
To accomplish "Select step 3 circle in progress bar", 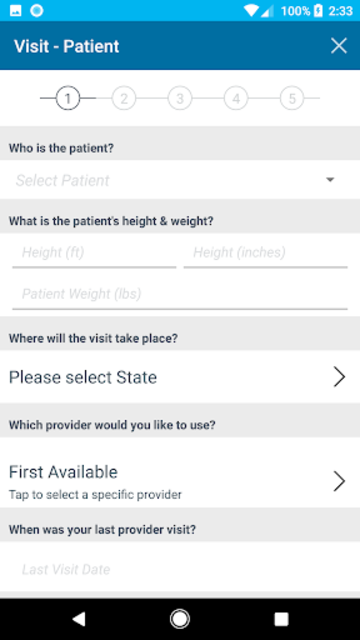I will 180,98.
